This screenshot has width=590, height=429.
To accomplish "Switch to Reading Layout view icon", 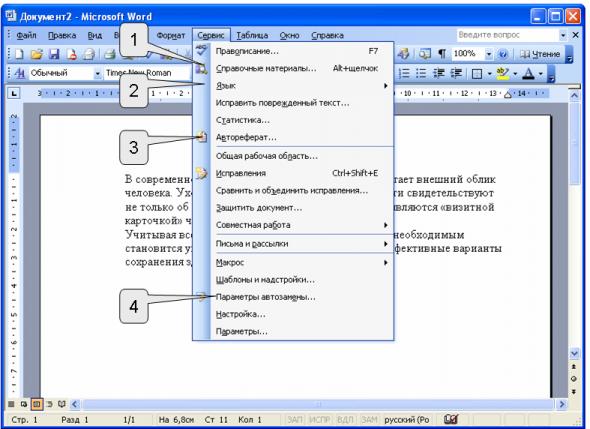I will click(x=62, y=404).
